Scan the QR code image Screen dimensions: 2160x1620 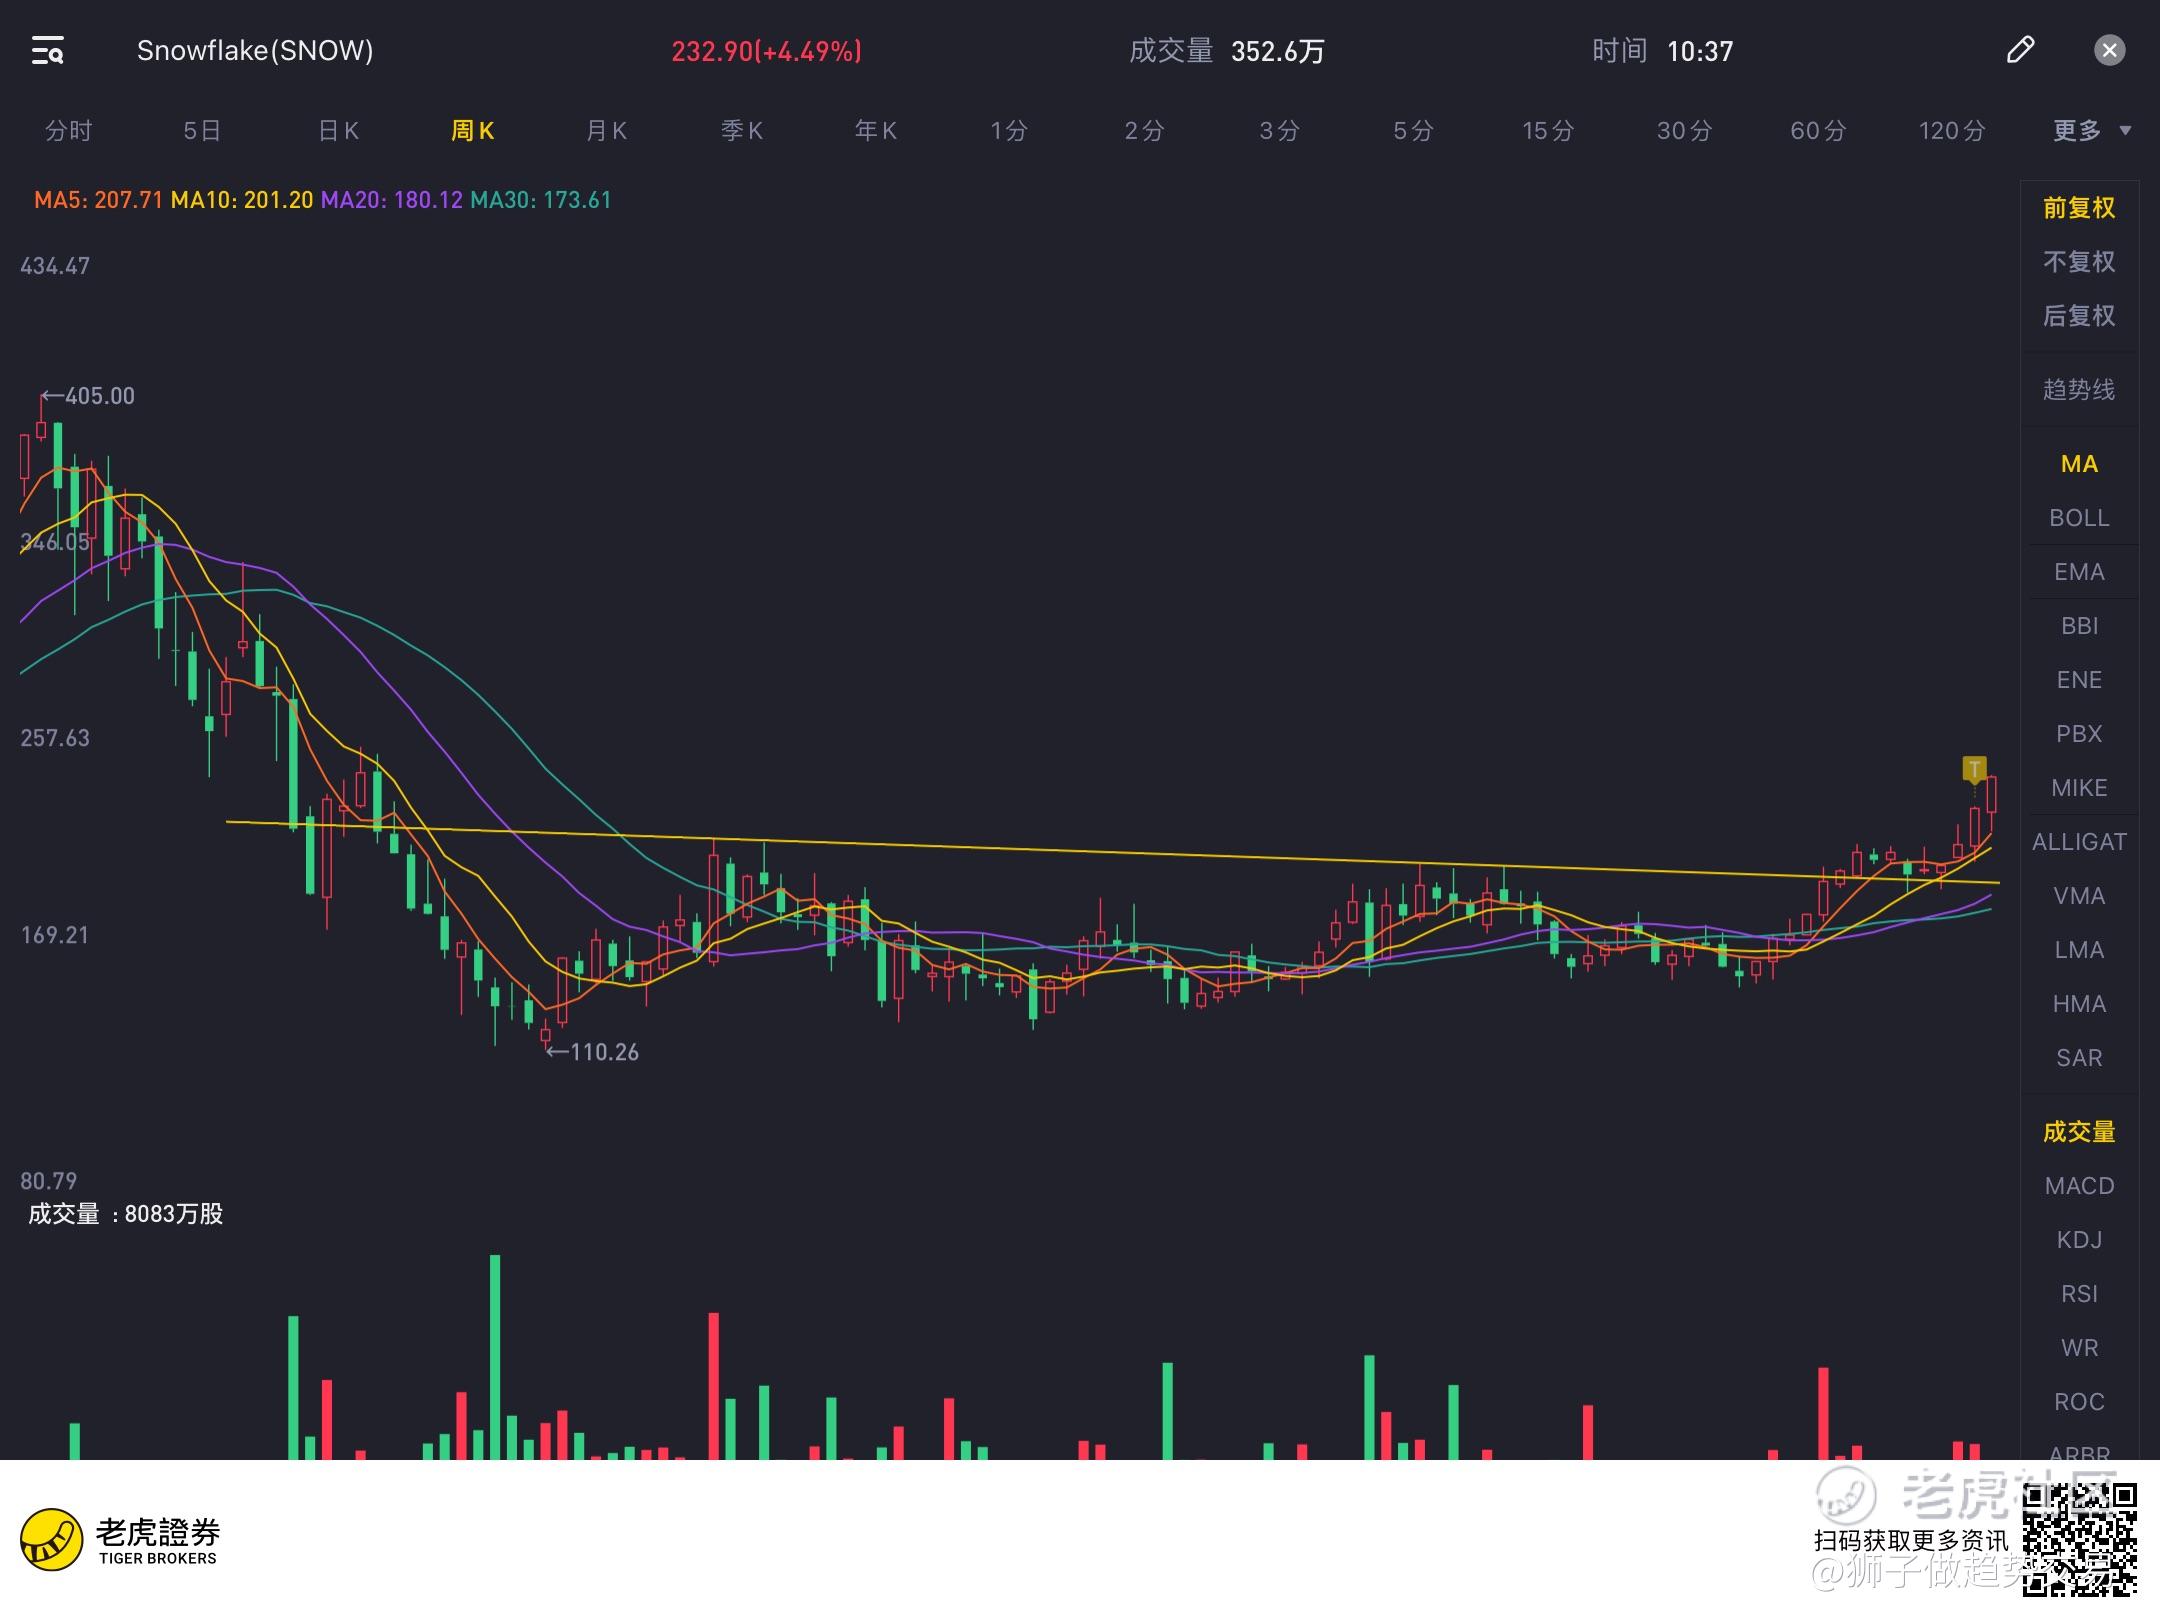[x=2080, y=1540]
